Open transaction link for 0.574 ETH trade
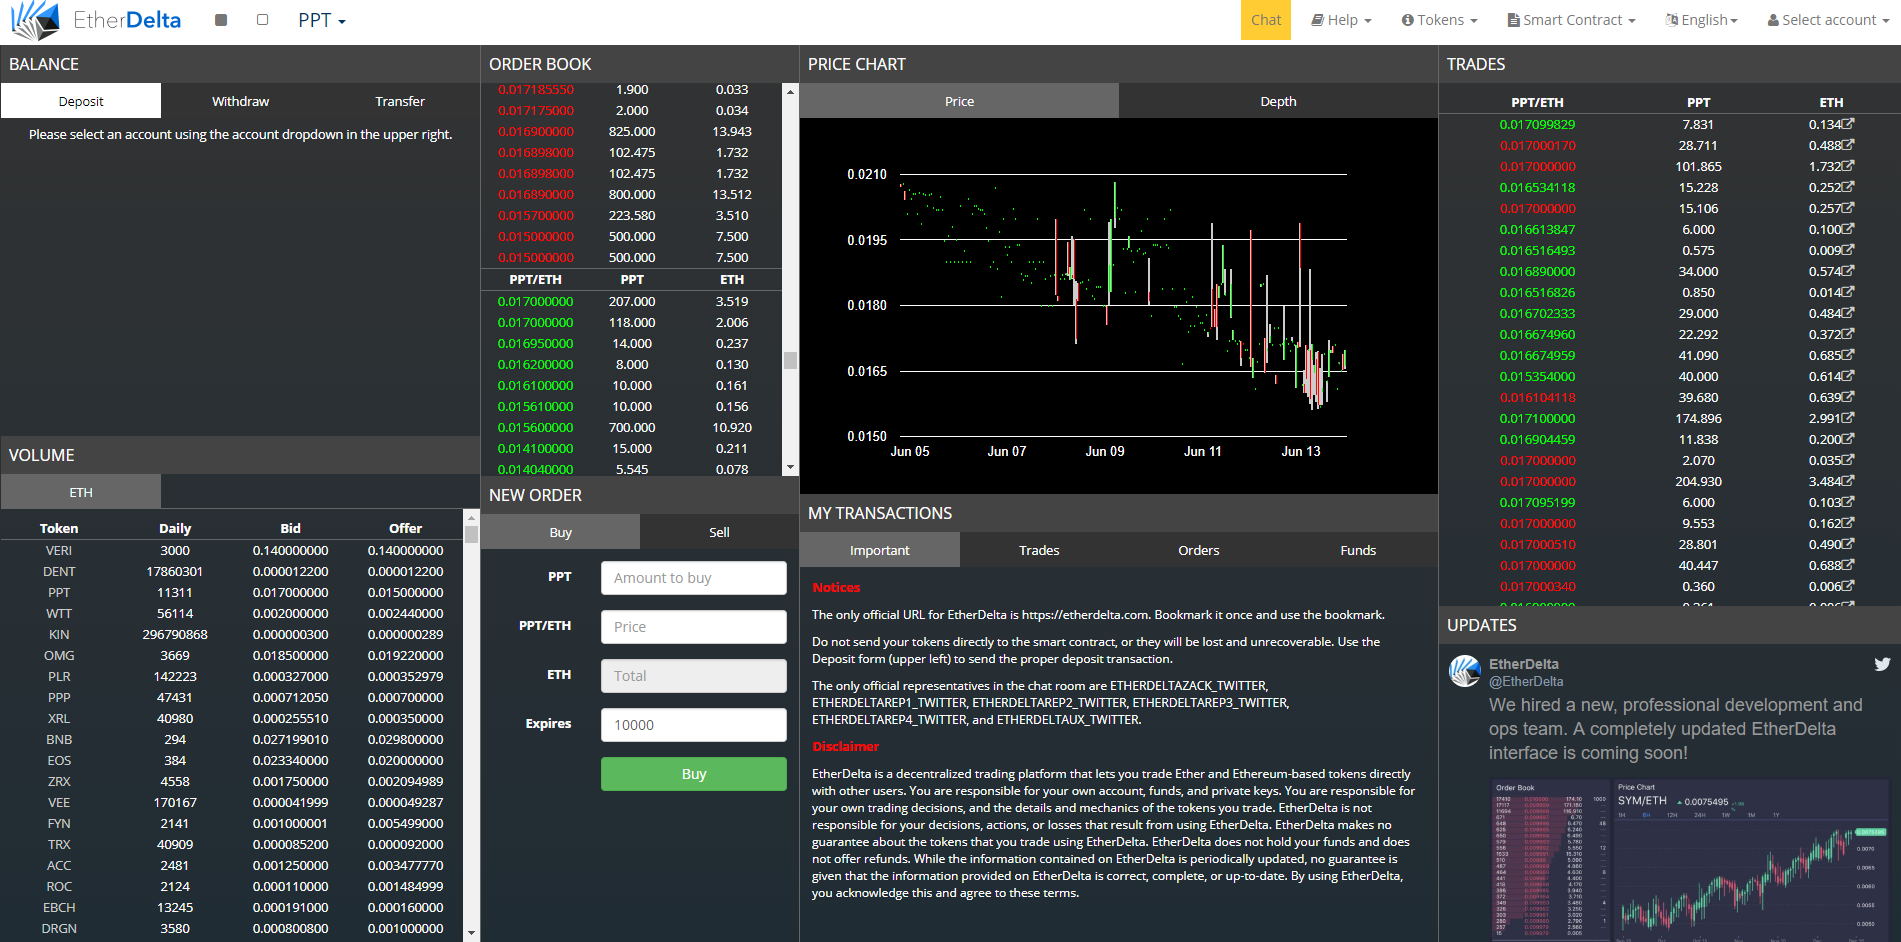The height and width of the screenshot is (942, 1901). pos(1848,271)
